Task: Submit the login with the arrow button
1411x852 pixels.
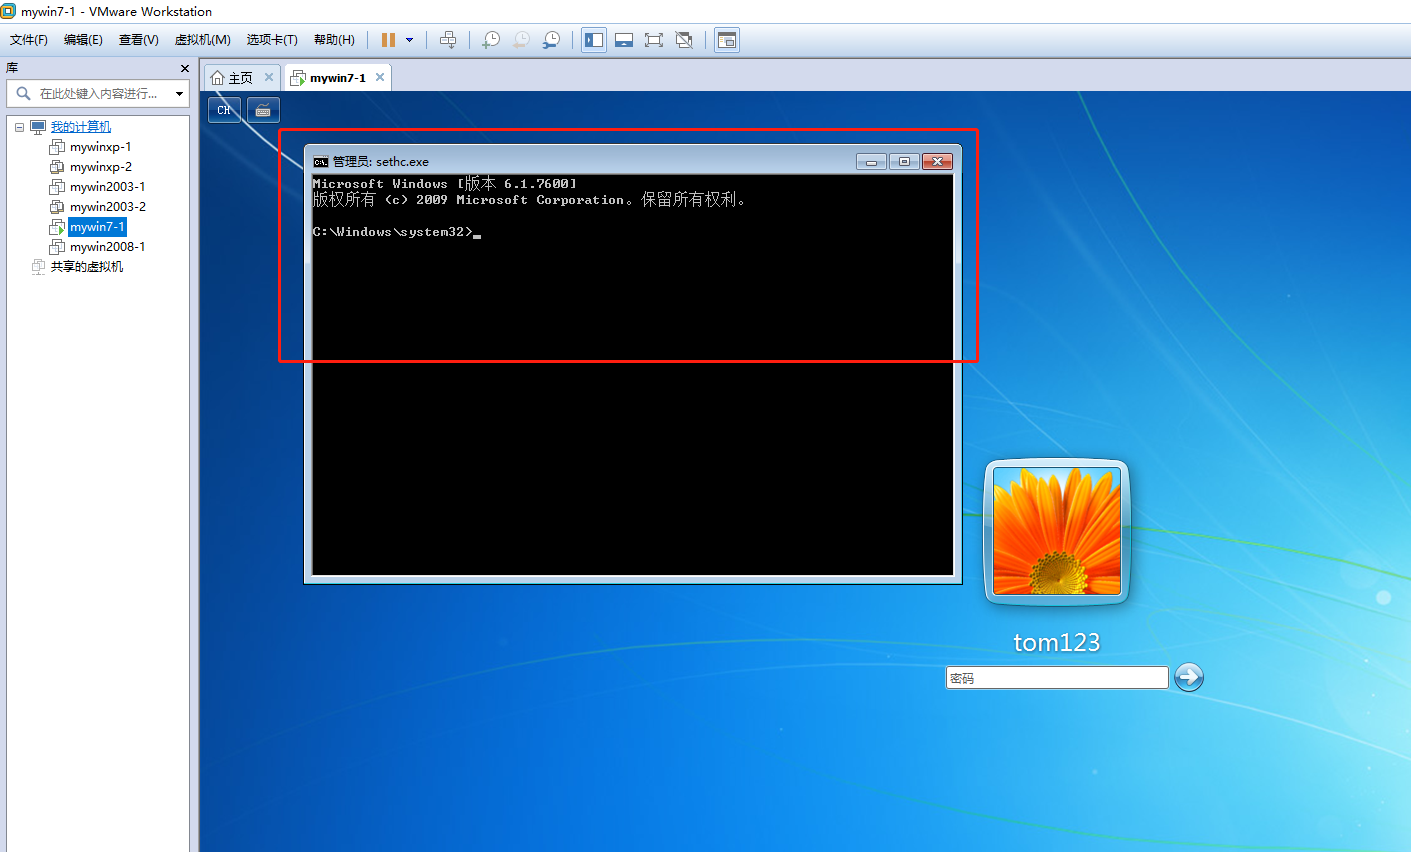Action: 1188,677
